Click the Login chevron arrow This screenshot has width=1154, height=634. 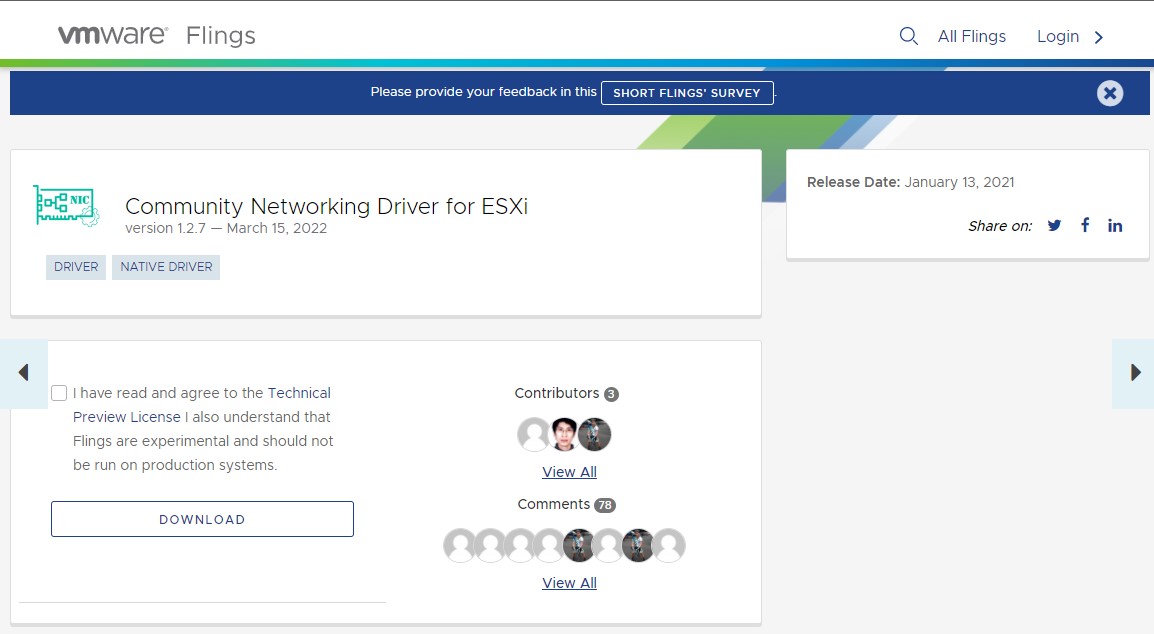click(1099, 37)
